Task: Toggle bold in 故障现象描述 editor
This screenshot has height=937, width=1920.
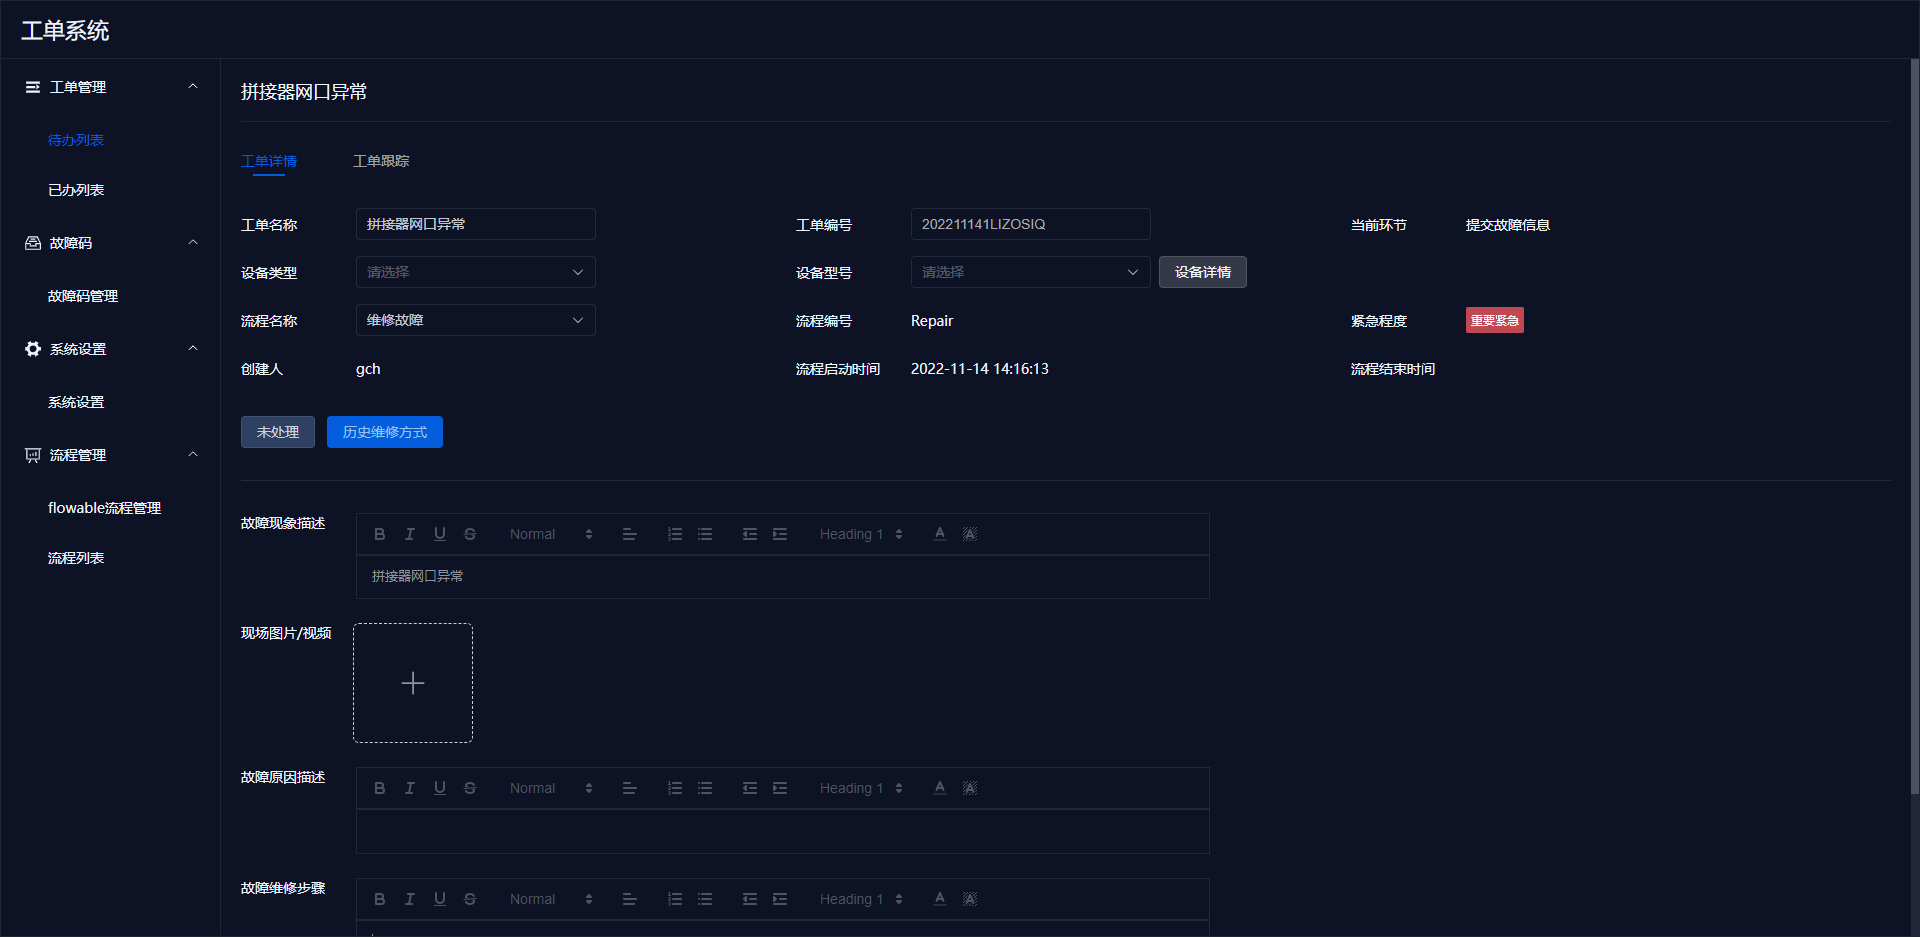Action: coord(380,534)
